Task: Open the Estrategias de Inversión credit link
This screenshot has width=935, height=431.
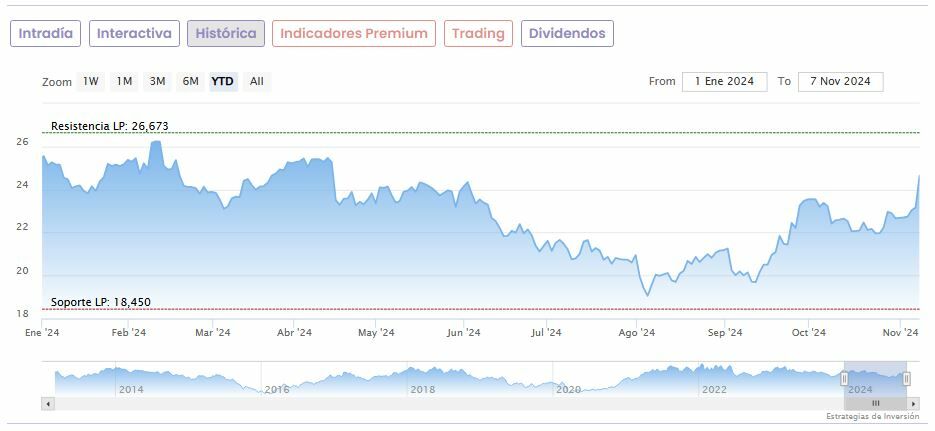Action: 872,416
